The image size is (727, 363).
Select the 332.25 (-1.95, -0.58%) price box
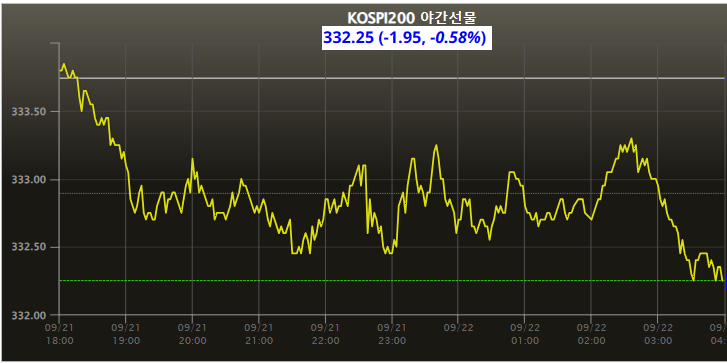407,38
